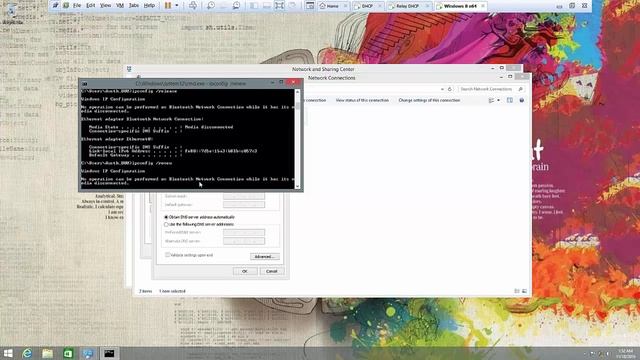Screen dimensions: 640x360
Task: Click the command prompt scroll down arrow
Action: 298,186
